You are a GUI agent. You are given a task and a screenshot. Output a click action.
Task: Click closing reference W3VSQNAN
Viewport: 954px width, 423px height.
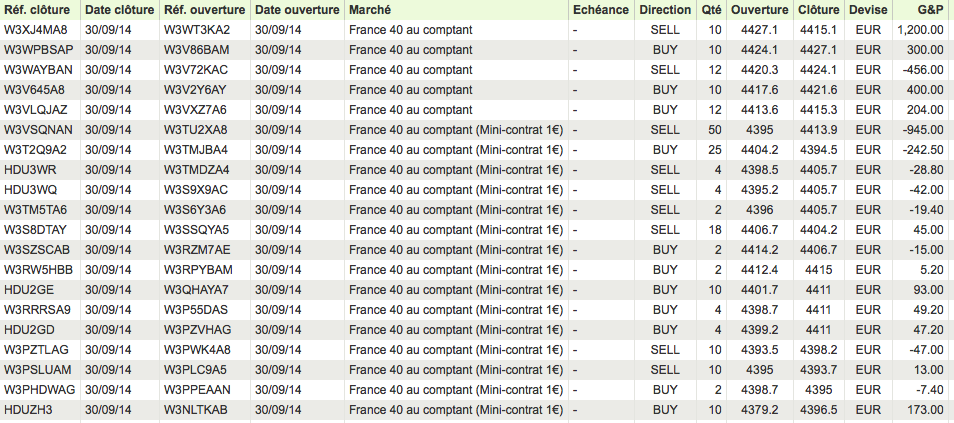(x=38, y=129)
